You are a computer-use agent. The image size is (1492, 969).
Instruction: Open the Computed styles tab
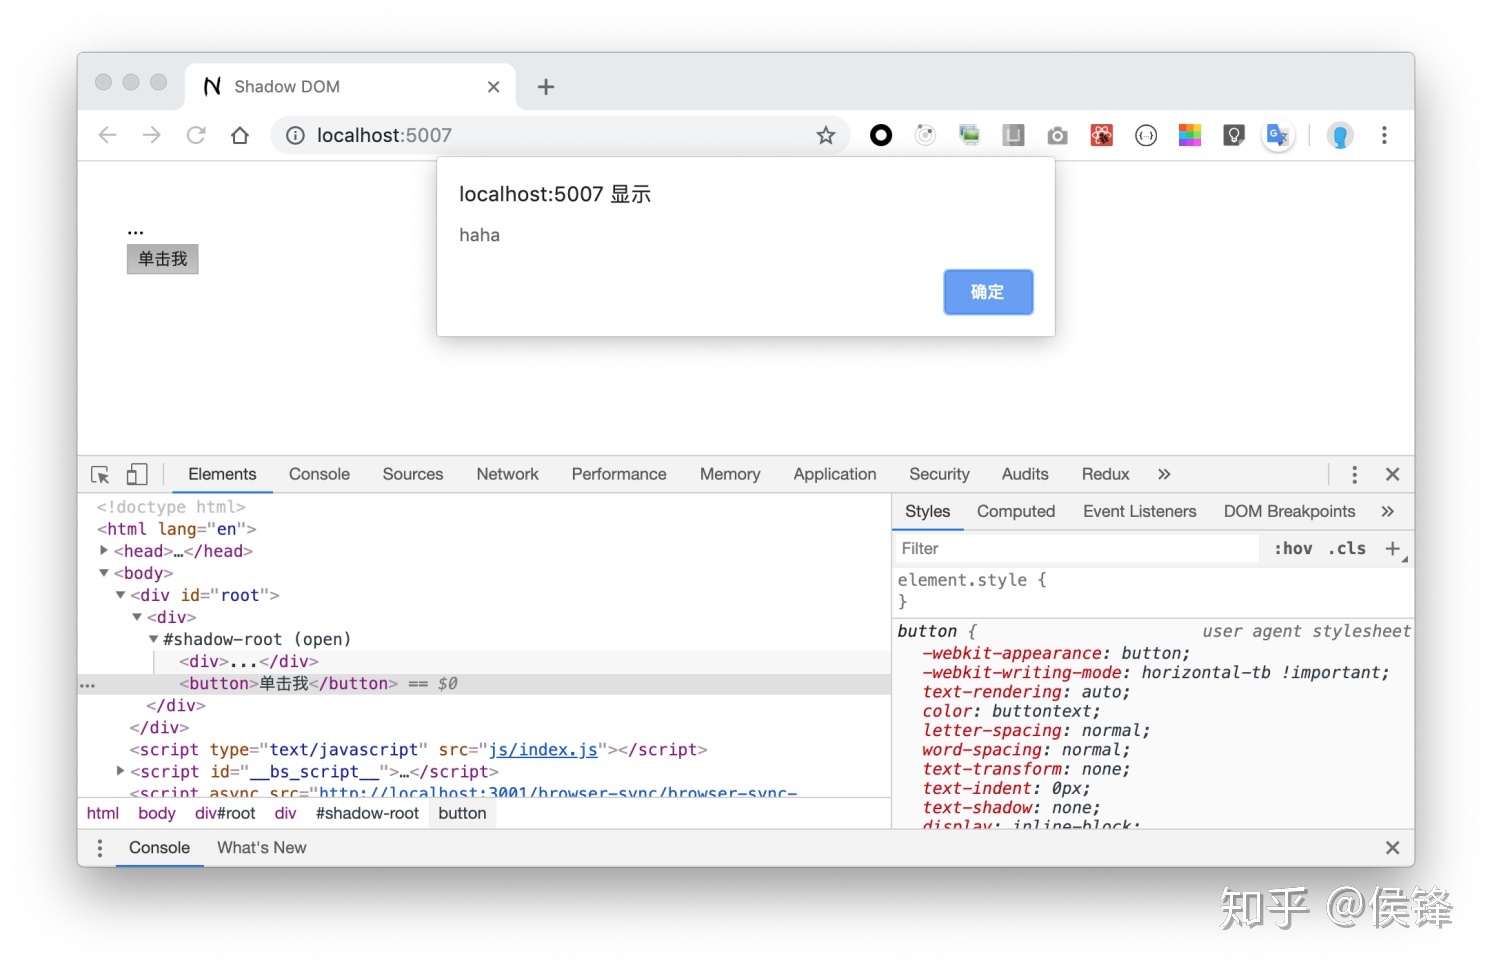coord(1015,511)
